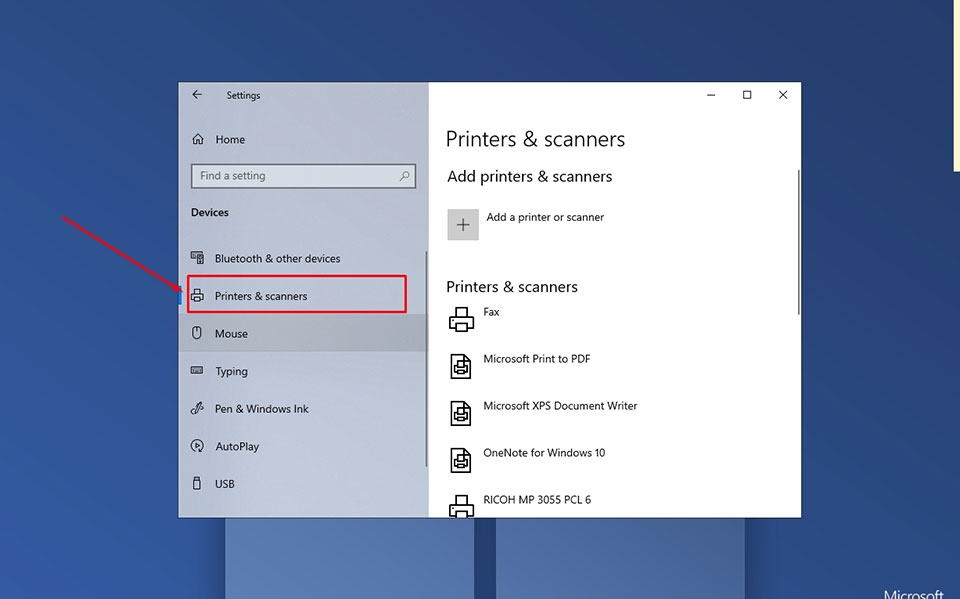Select OneNote for Windows 10 printer
The height and width of the screenshot is (599, 960).
(544, 453)
